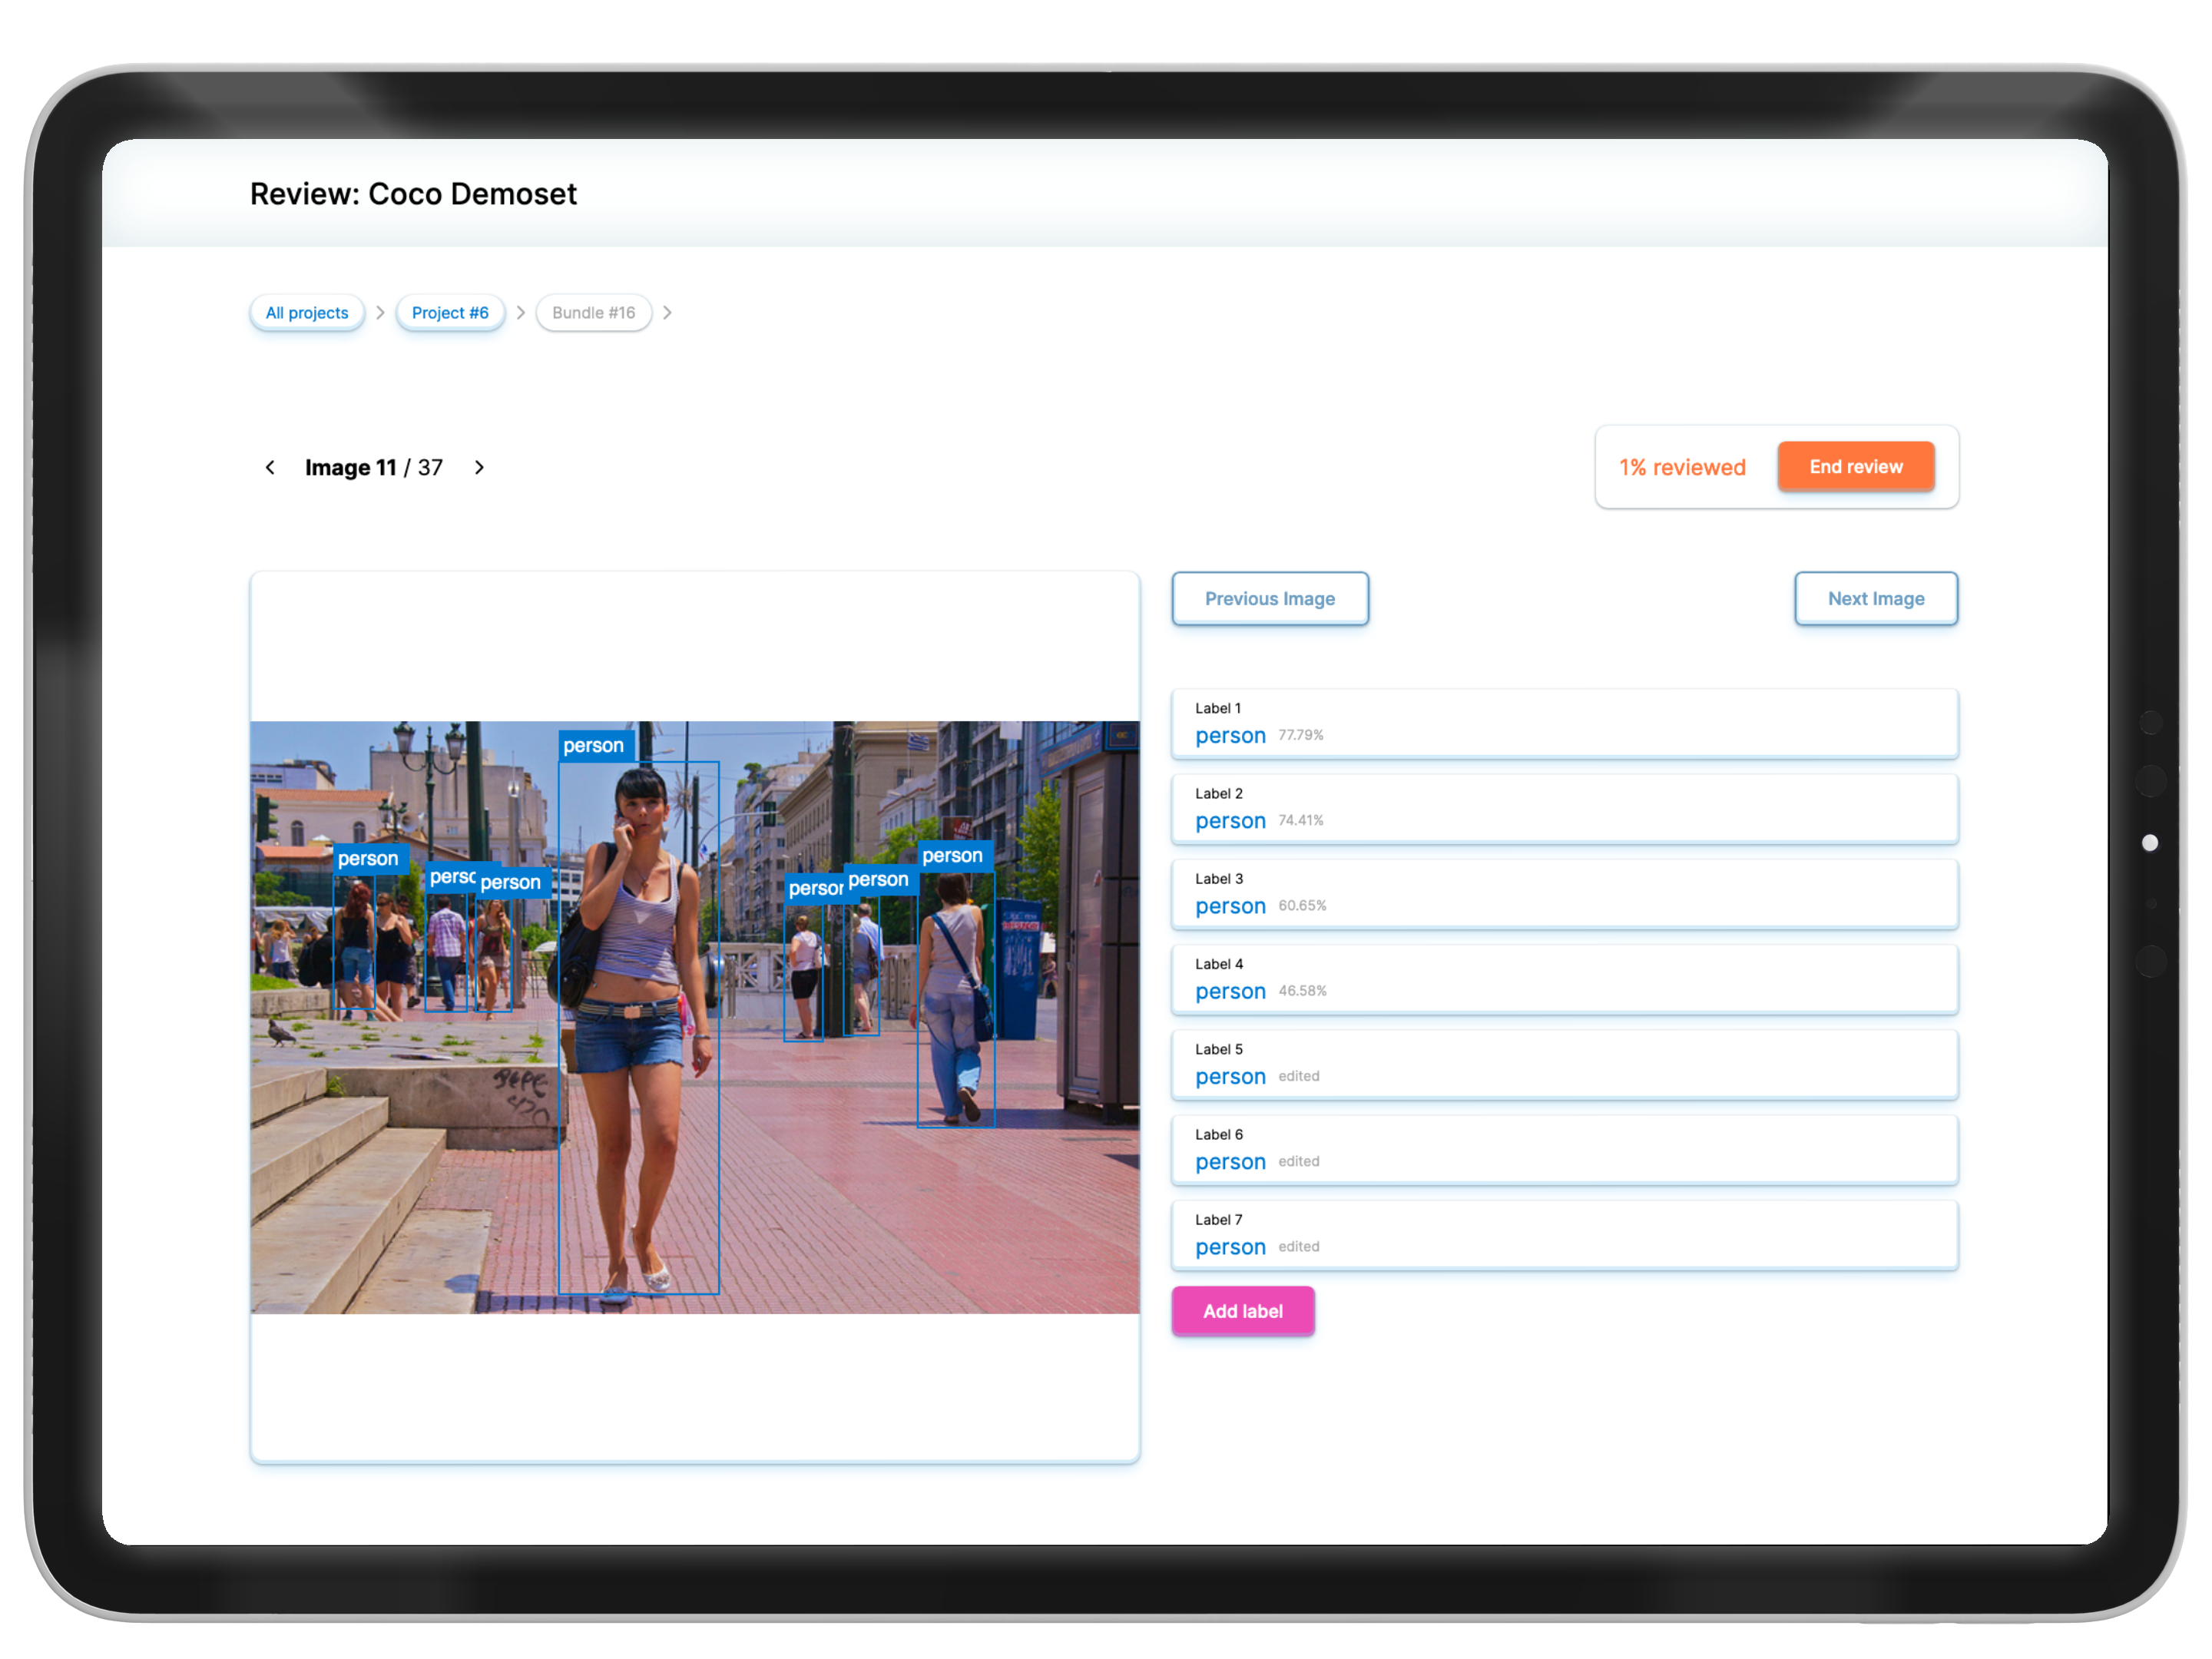Open the All projects breadcrumb

[x=307, y=313]
